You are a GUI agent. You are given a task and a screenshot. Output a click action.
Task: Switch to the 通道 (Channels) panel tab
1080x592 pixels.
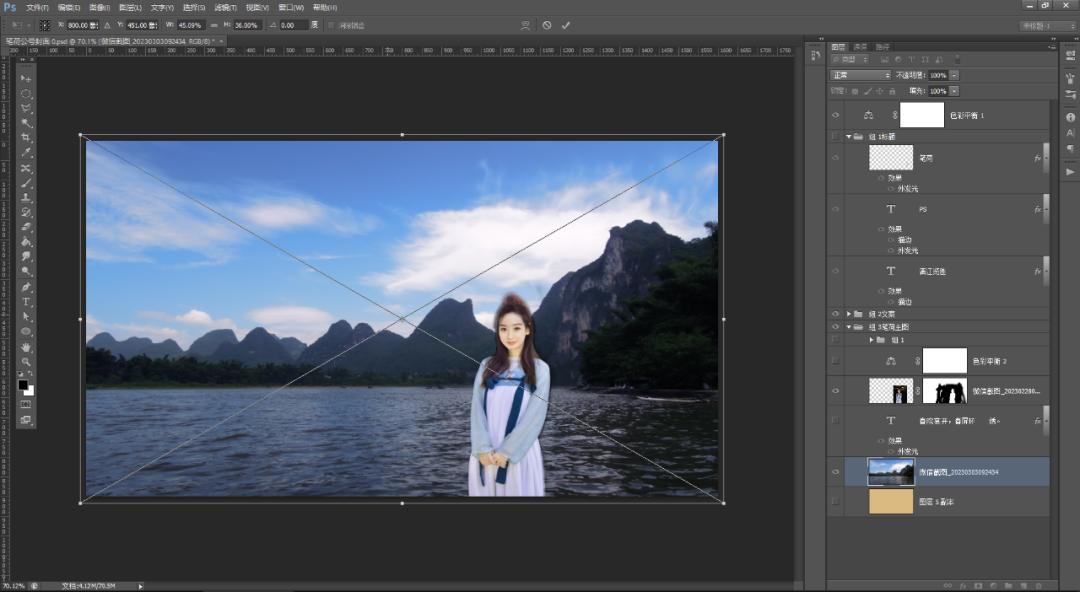[860, 47]
